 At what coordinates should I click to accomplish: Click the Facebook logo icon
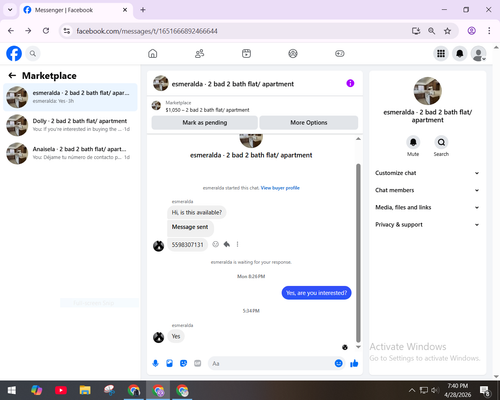(14, 53)
